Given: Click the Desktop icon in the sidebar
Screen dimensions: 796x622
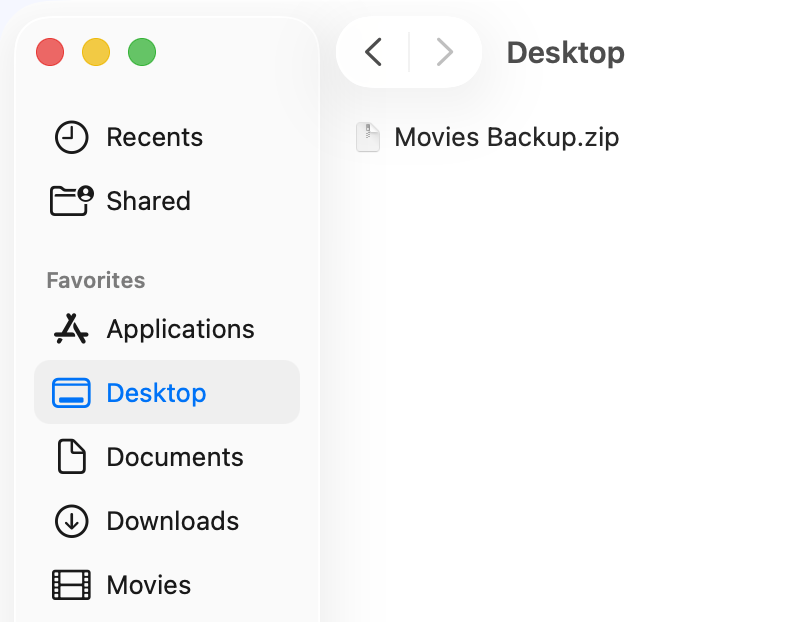Looking at the screenshot, I should [x=71, y=393].
